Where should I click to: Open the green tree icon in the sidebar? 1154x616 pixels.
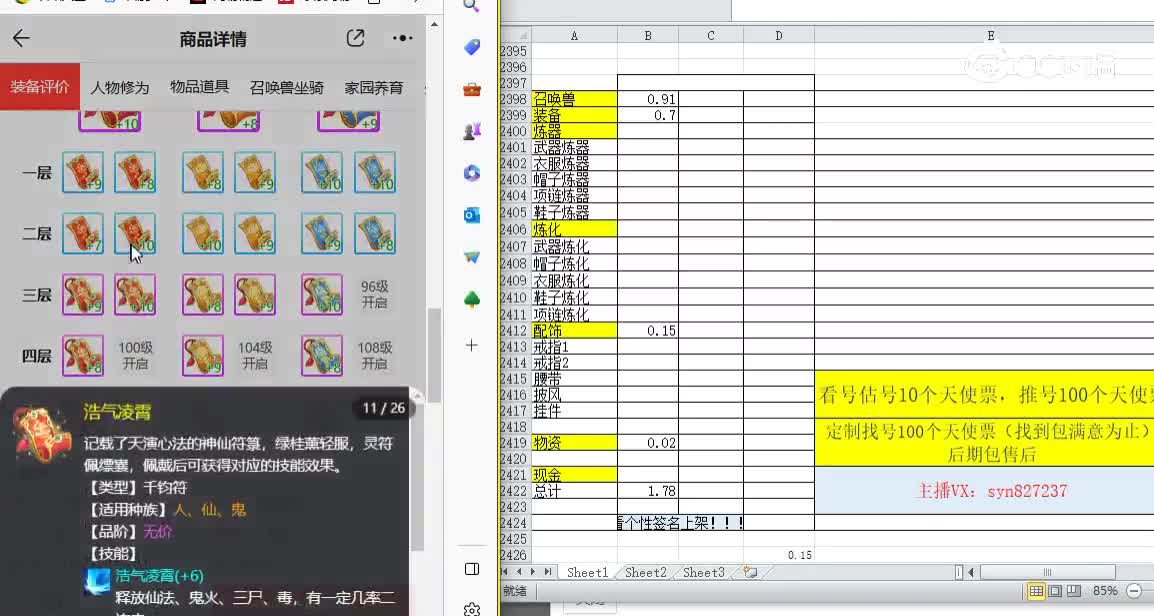472,299
